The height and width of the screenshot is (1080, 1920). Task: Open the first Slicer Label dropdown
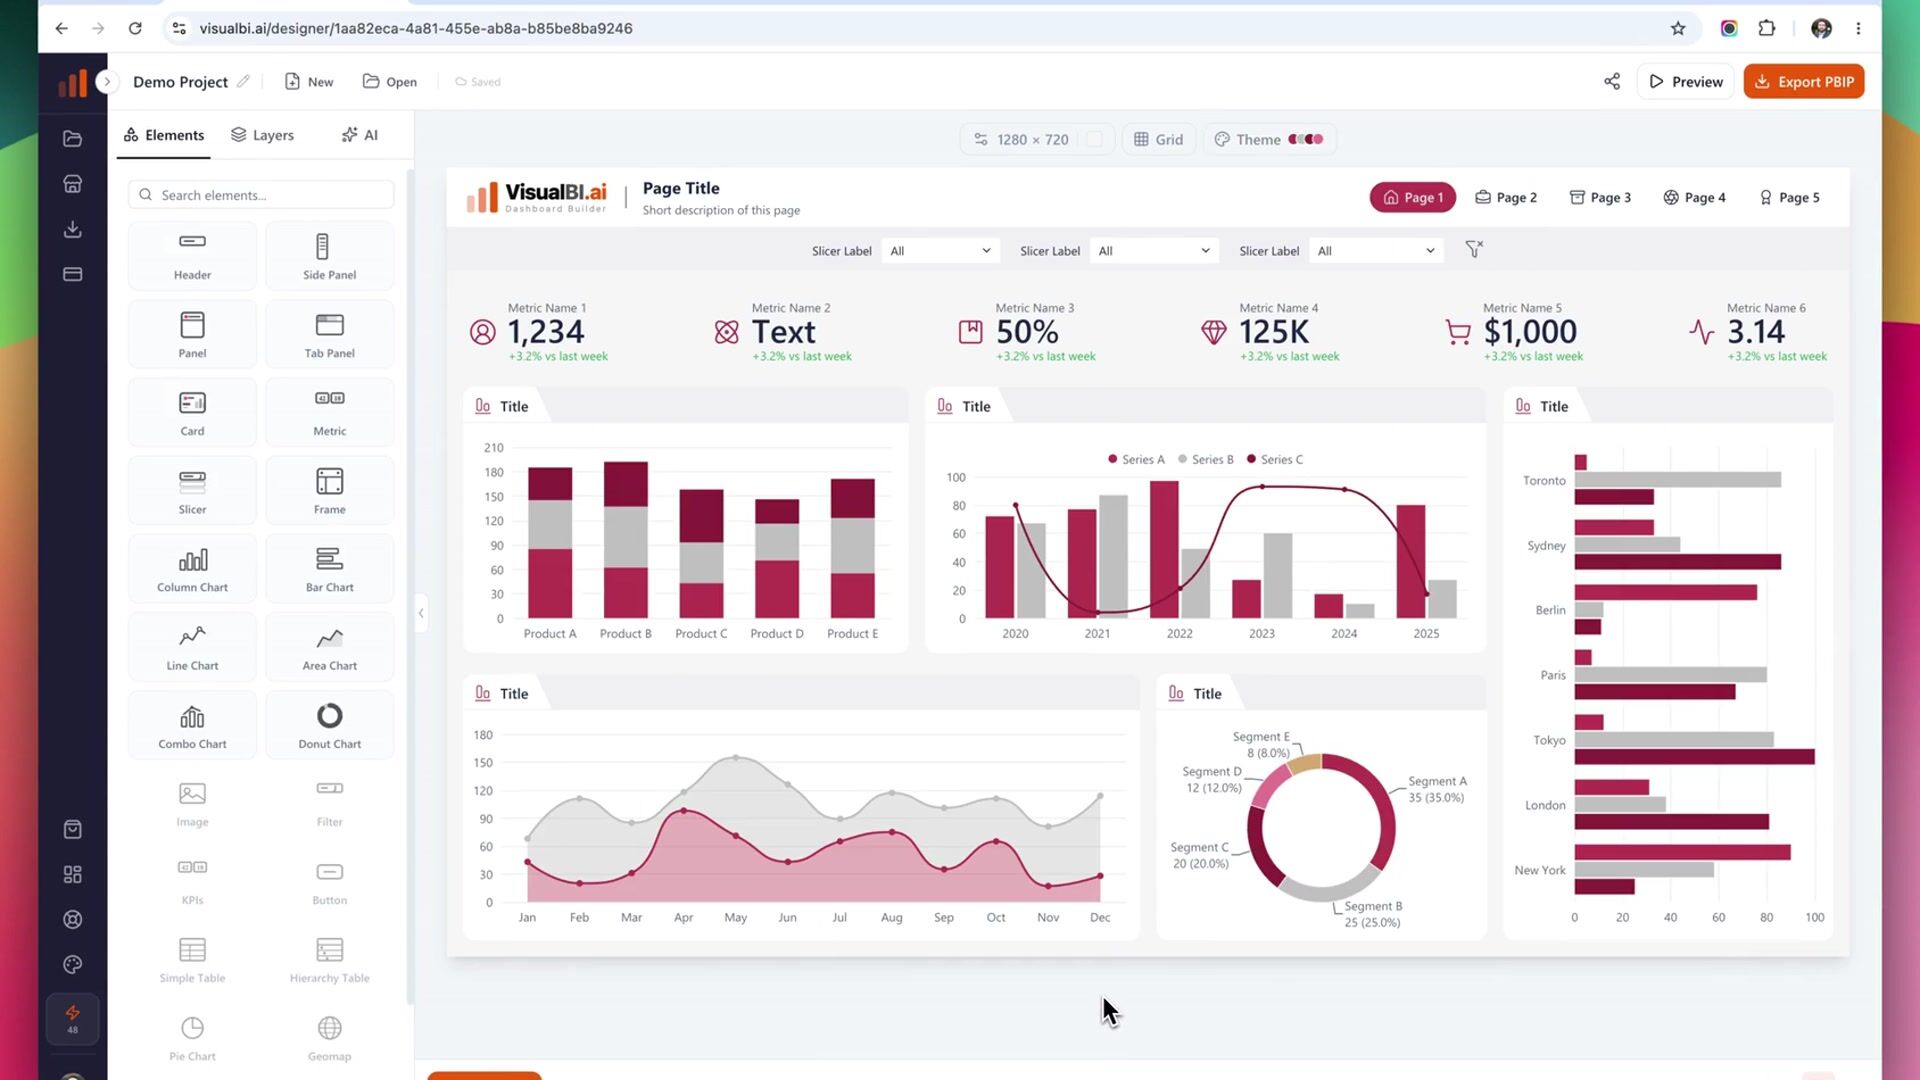coord(940,251)
